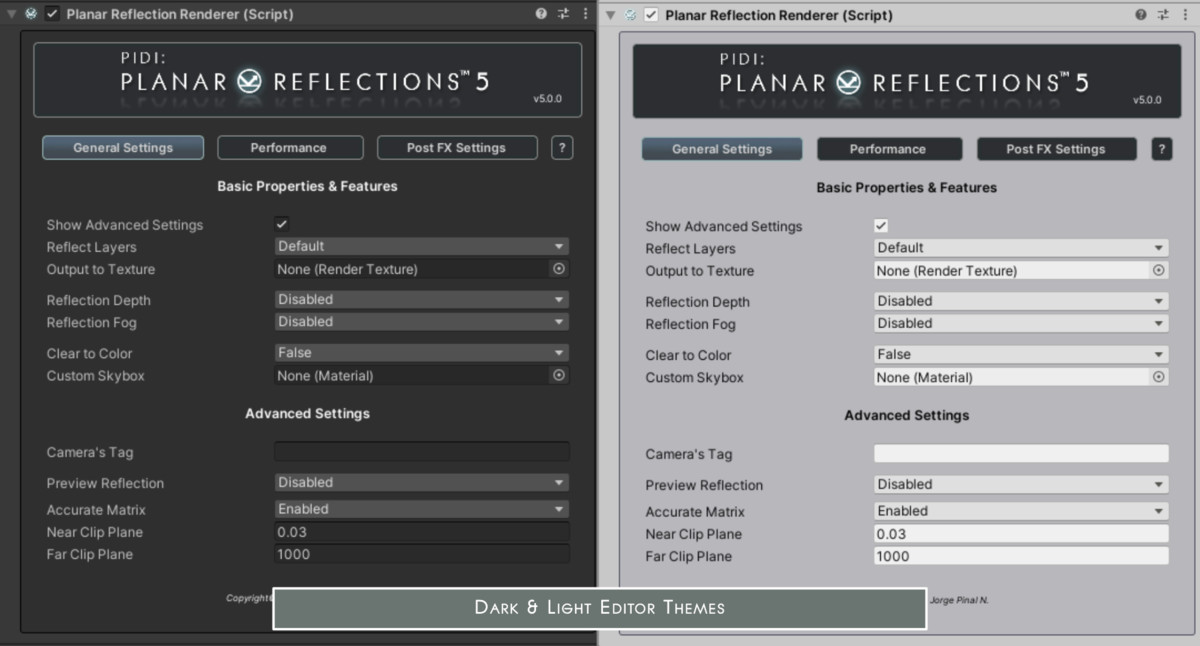
Task: Open the Reflection Depth dropdown in the light panel
Action: (x=1021, y=301)
